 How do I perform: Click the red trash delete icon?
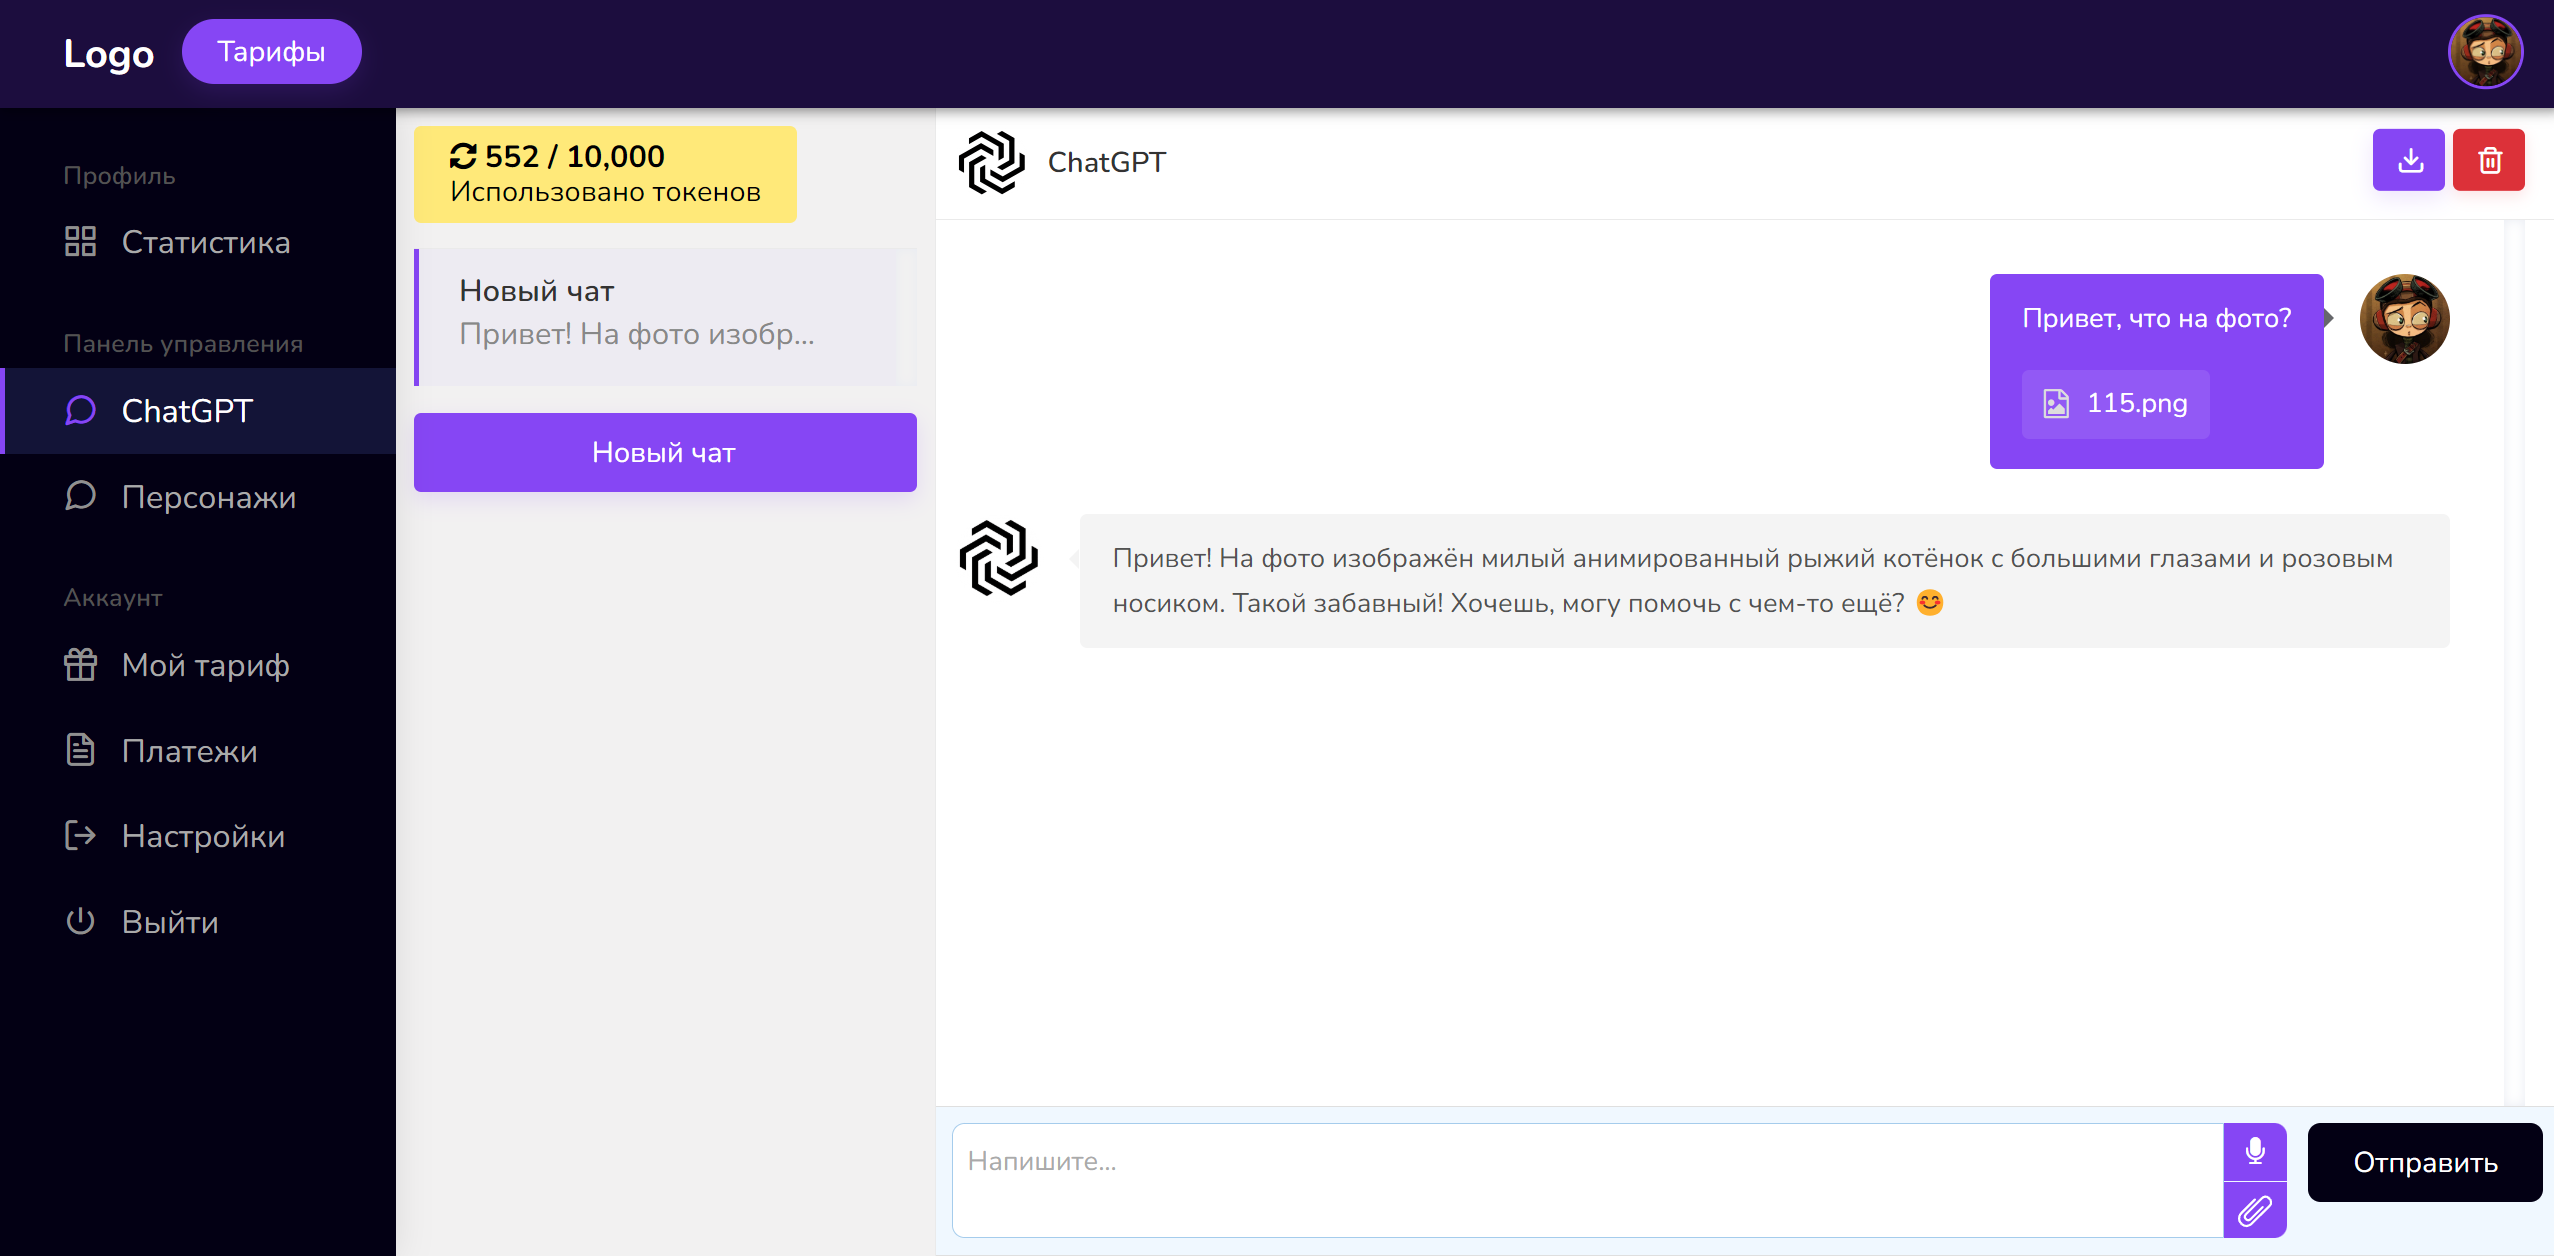tap(2488, 160)
